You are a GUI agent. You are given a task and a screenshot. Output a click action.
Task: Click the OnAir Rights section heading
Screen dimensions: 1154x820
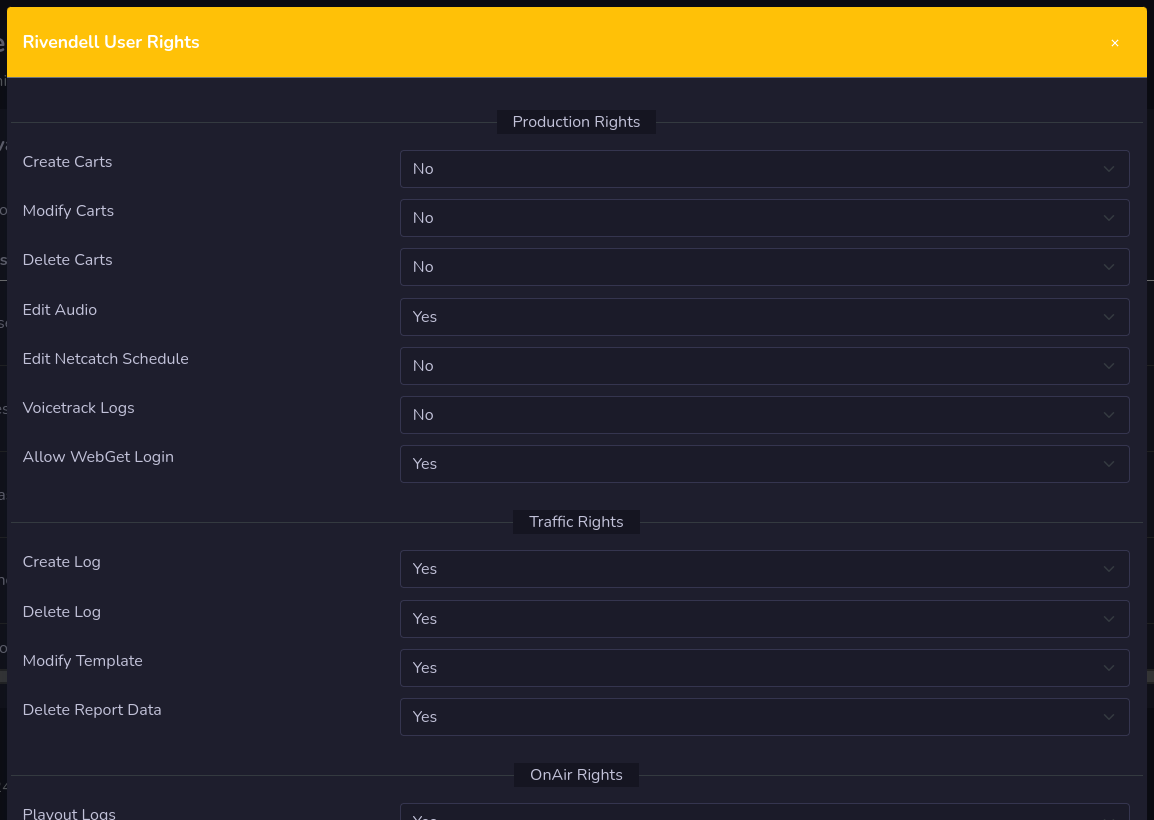576,775
